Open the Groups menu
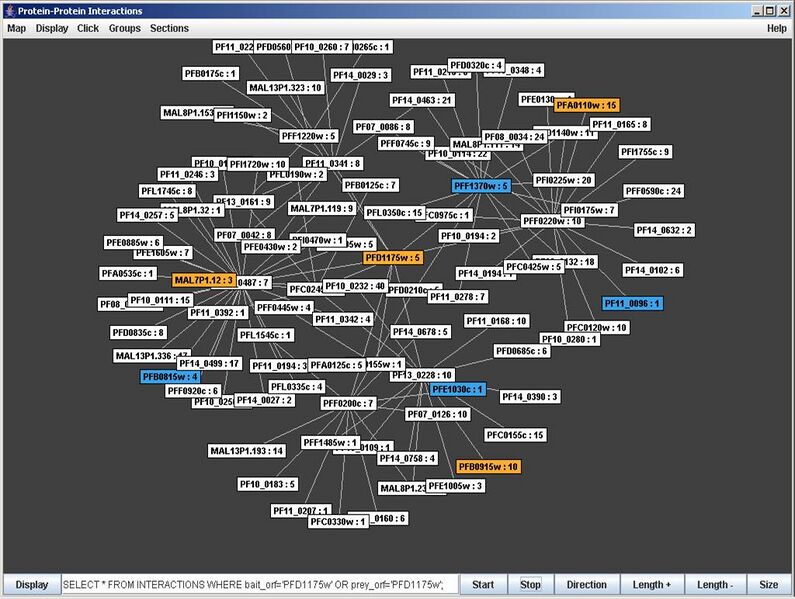This screenshot has height=599, width=795. point(125,28)
